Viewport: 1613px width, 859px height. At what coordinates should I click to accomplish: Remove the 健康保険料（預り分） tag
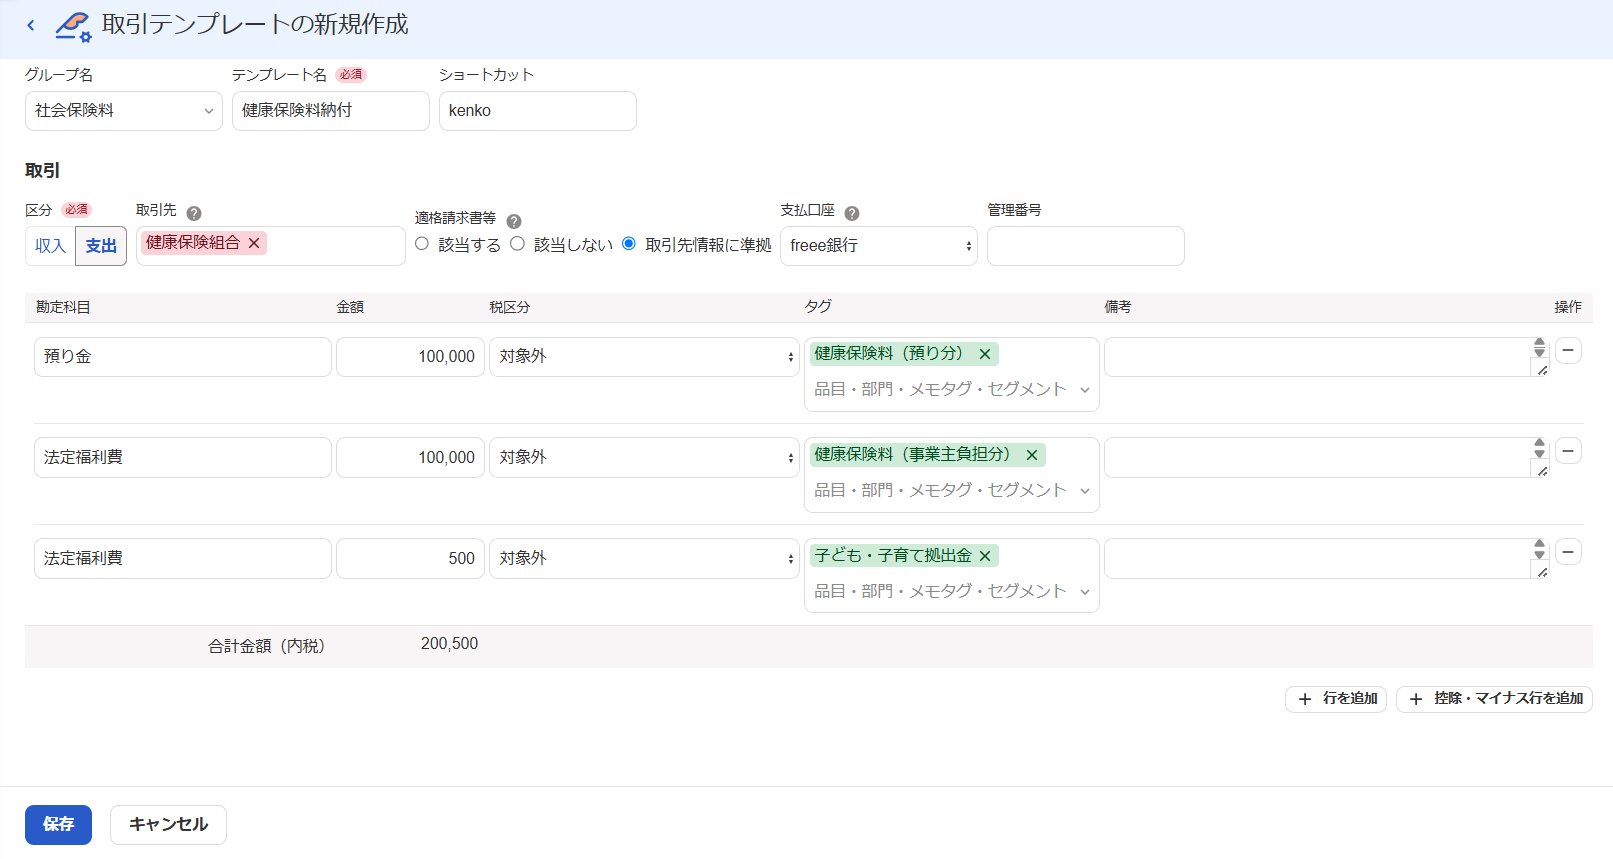point(985,354)
